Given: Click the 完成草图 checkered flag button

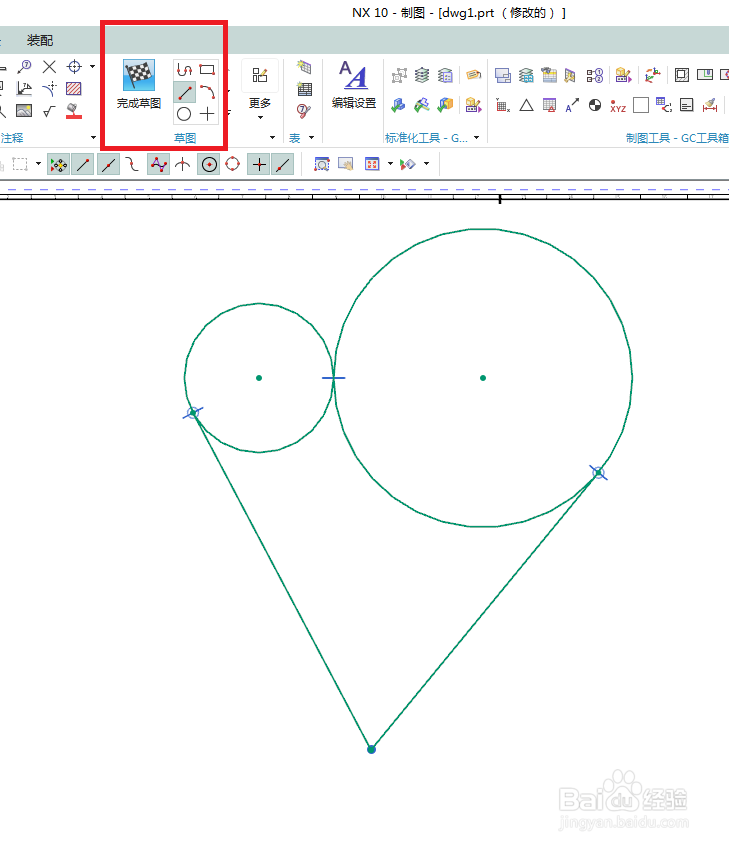Looking at the screenshot, I should tap(139, 84).
